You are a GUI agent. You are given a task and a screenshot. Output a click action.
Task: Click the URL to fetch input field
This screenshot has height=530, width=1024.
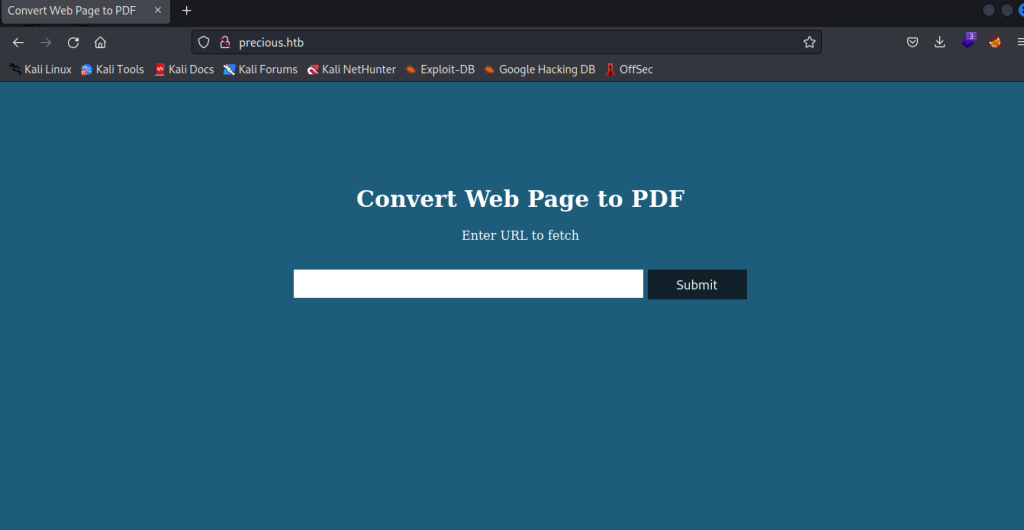[x=468, y=284]
